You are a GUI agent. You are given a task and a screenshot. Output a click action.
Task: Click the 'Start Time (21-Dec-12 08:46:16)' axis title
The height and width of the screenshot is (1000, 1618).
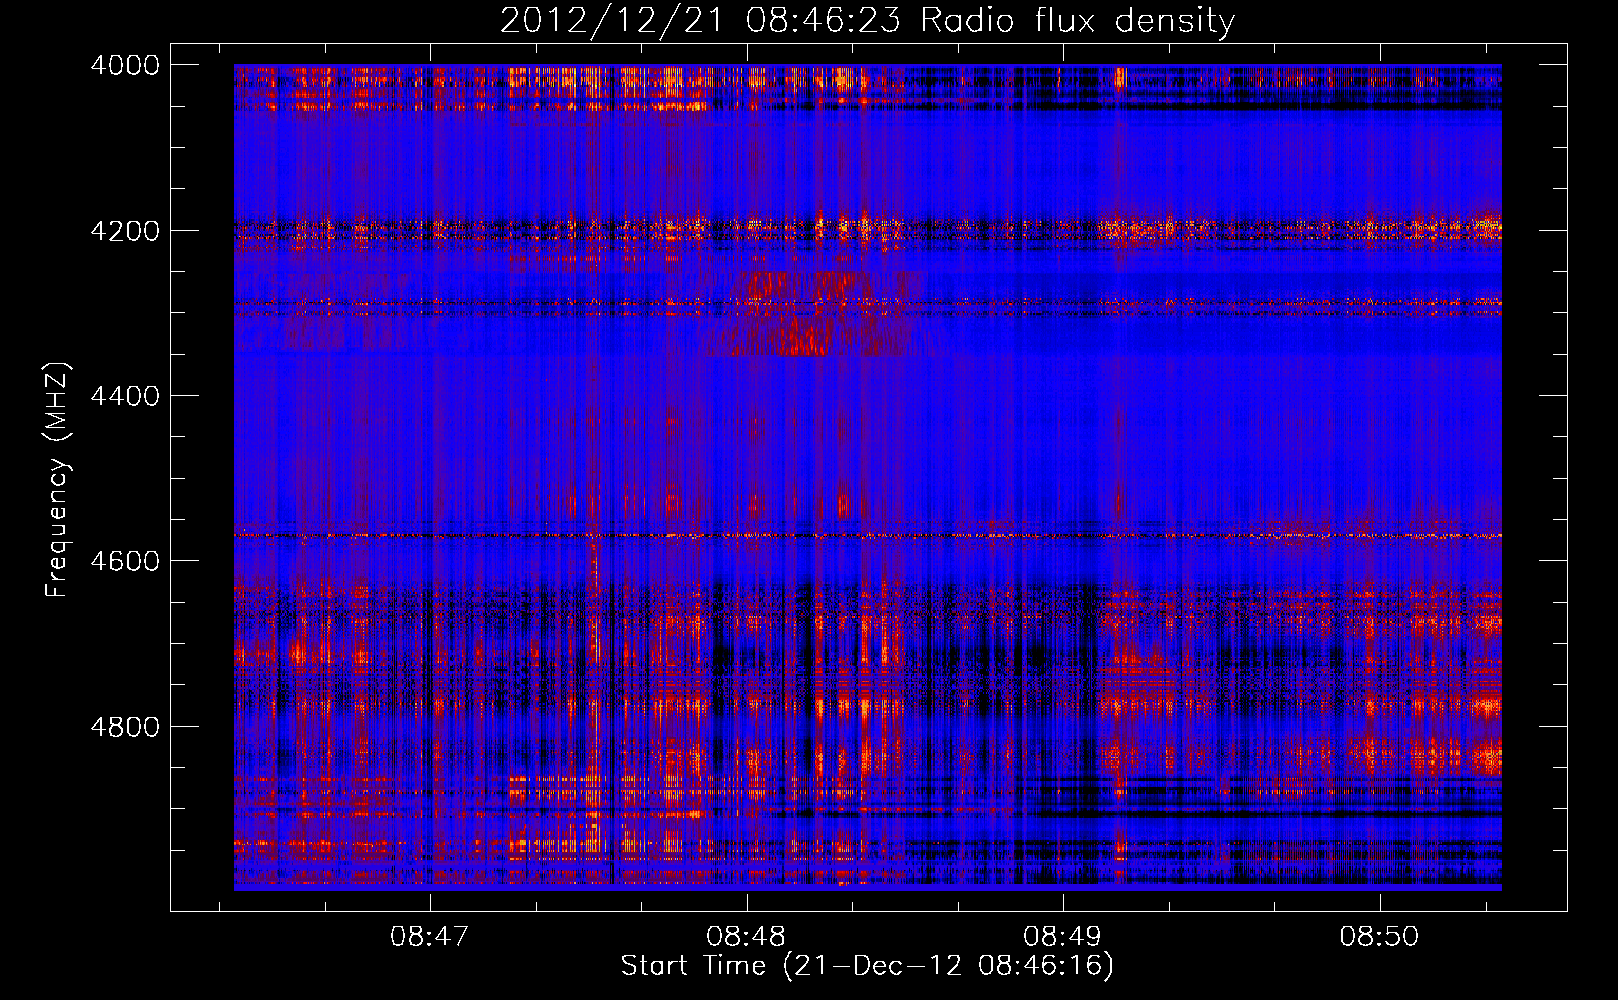click(x=867, y=966)
